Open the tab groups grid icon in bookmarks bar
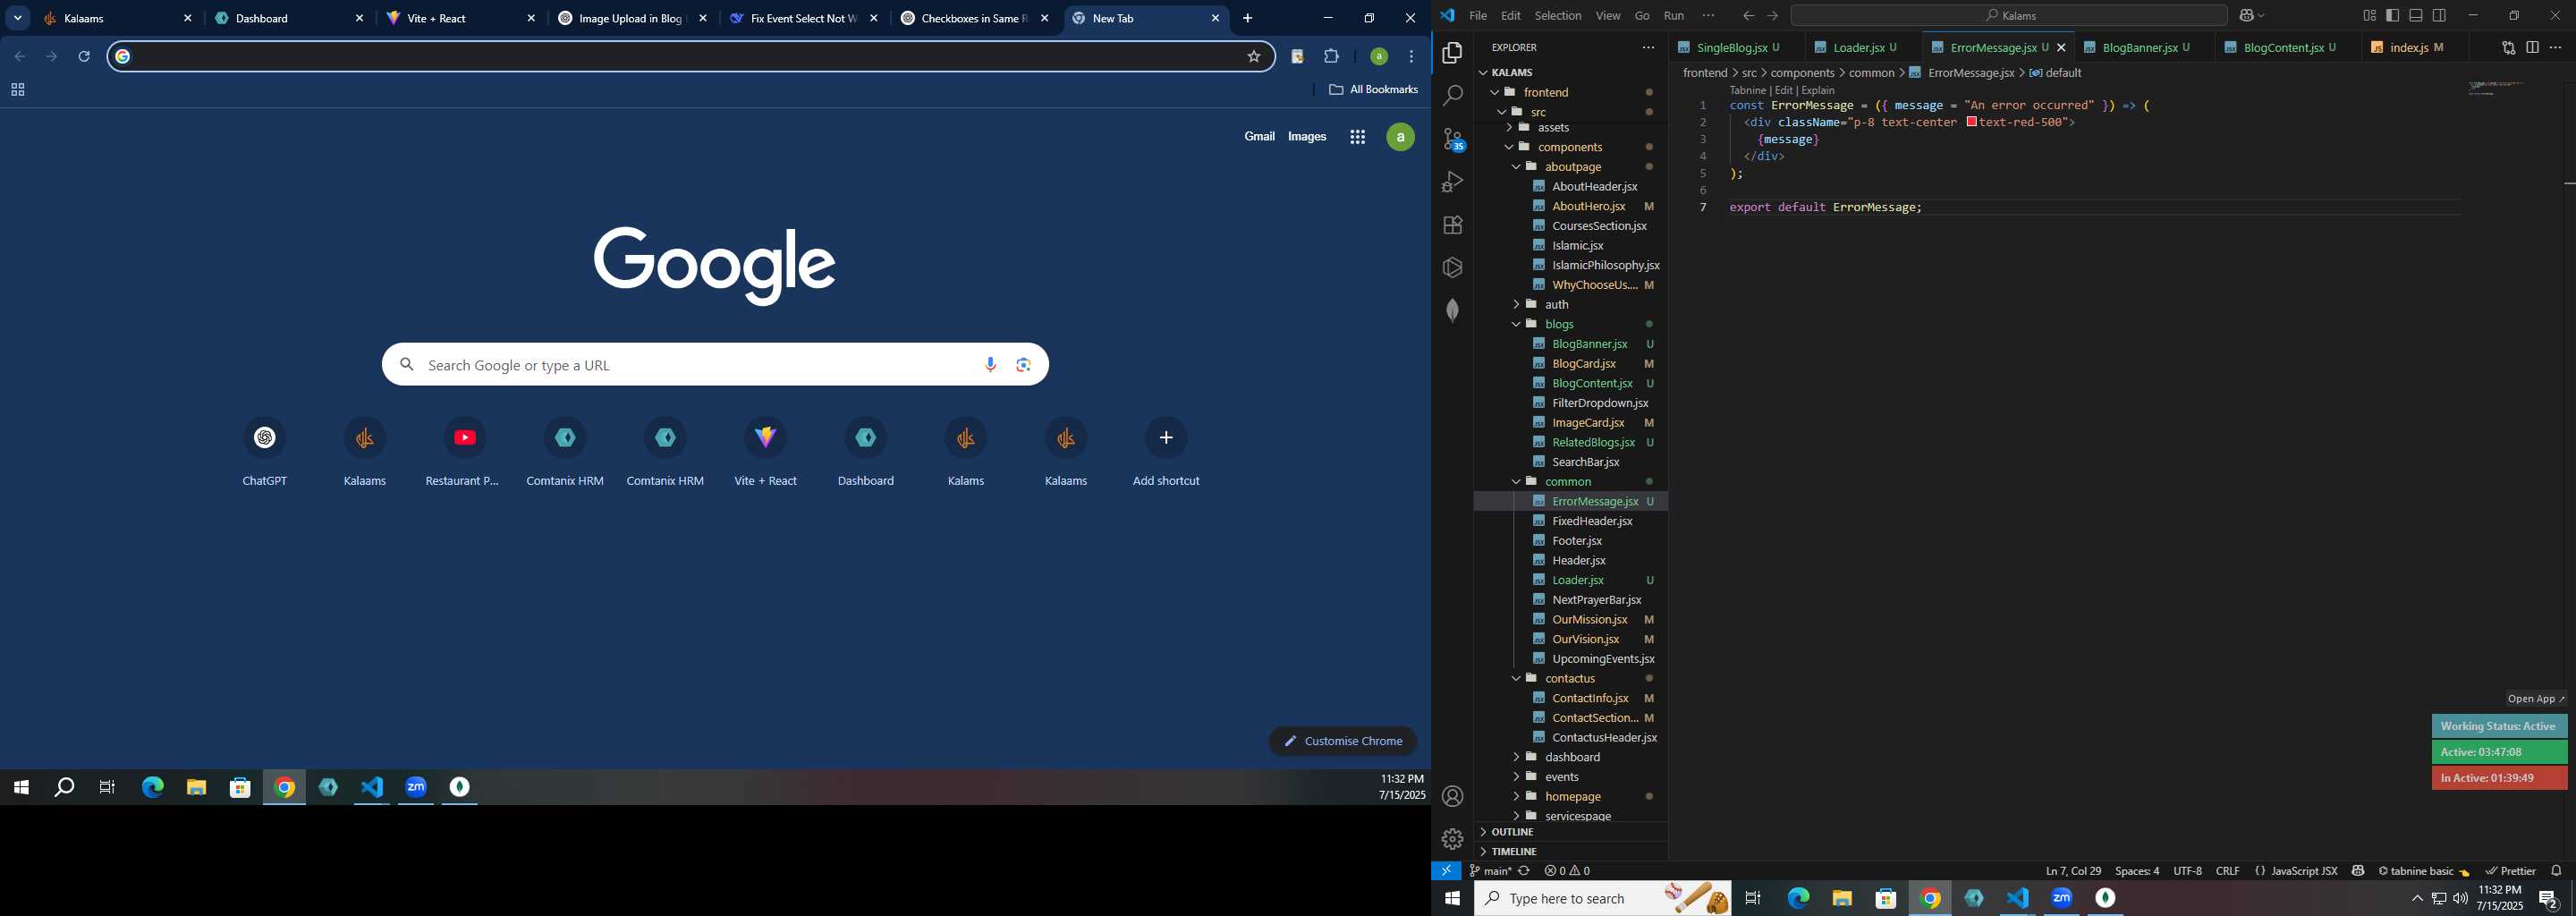 (x=17, y=90)
